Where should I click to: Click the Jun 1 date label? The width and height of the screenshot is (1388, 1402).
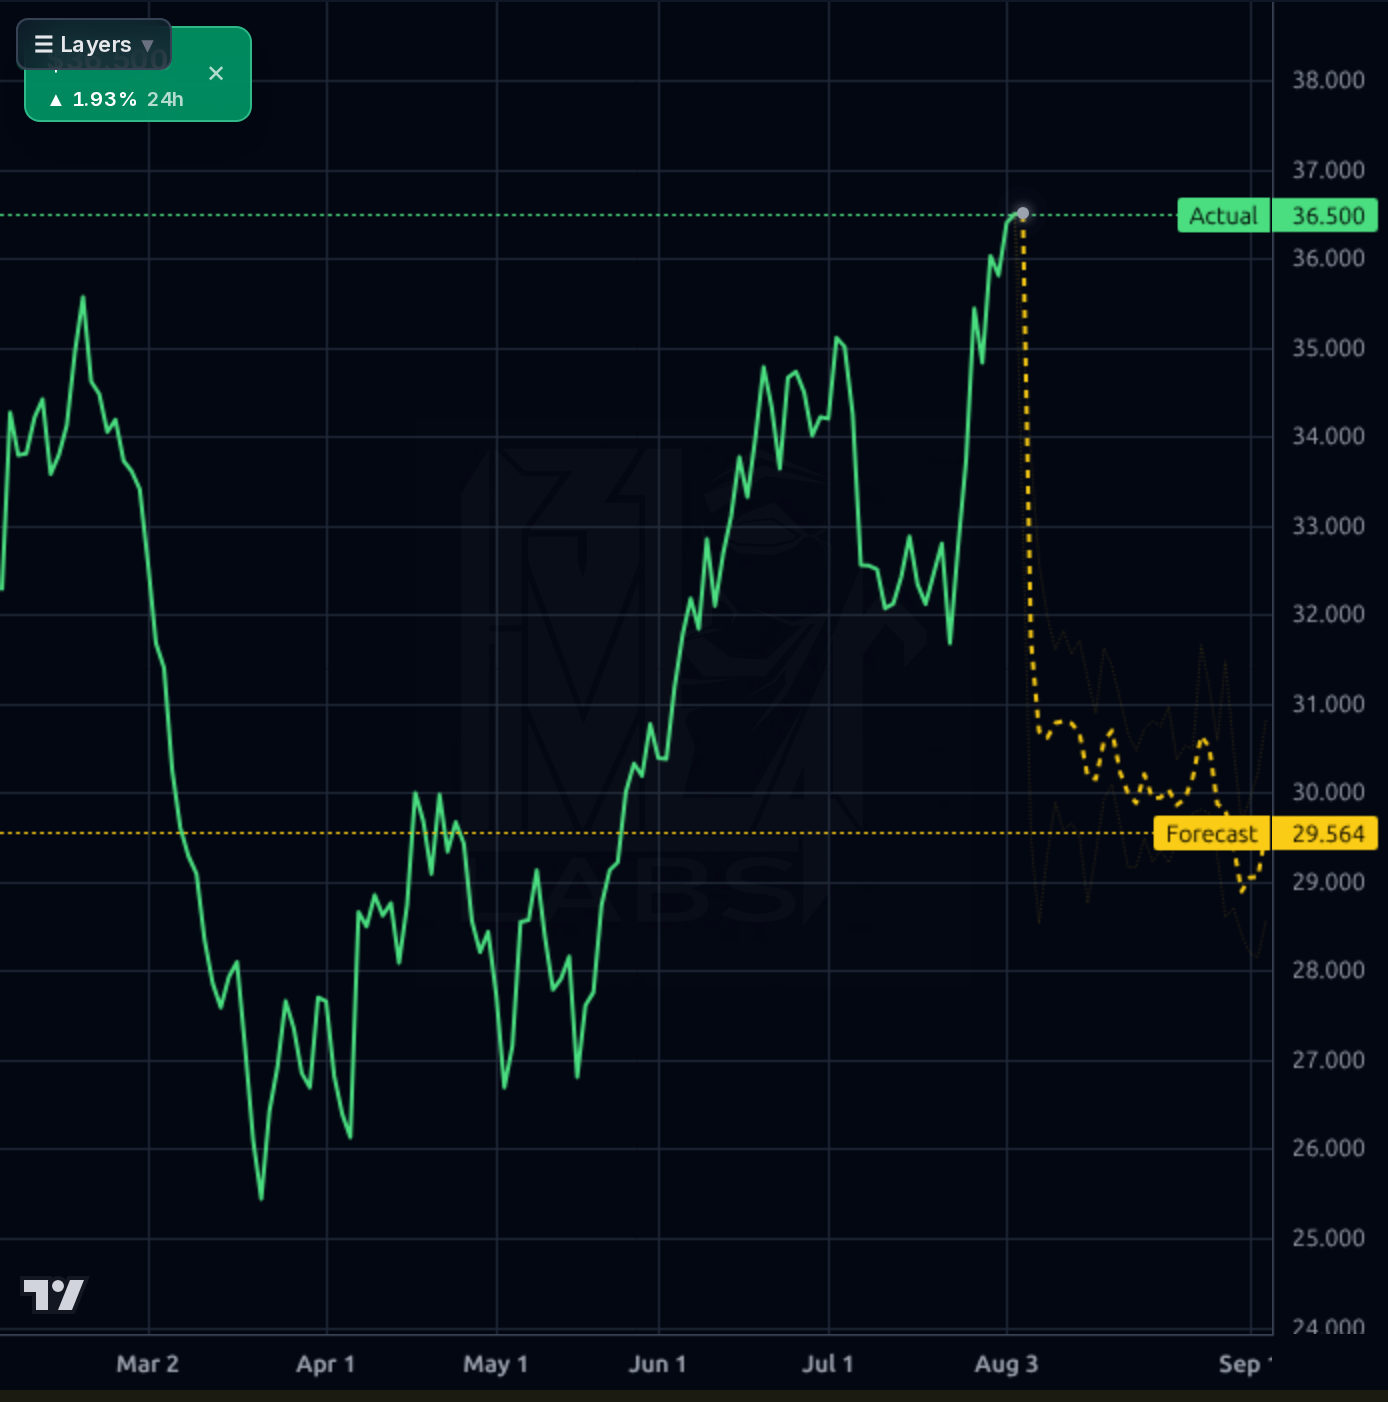pos(658,1364)
